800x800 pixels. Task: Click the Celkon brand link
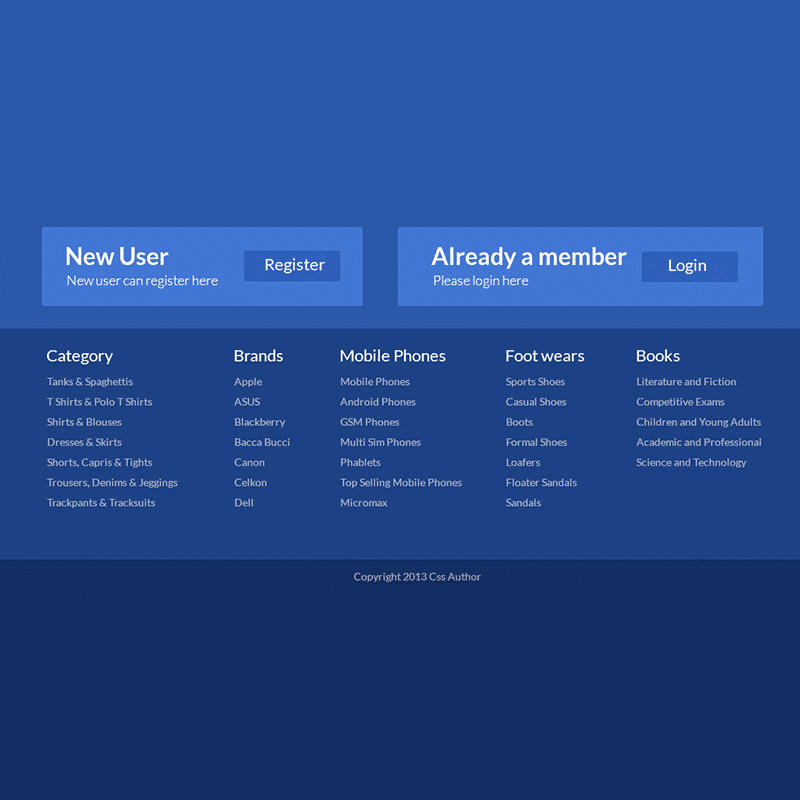click(x=250, y=482)
